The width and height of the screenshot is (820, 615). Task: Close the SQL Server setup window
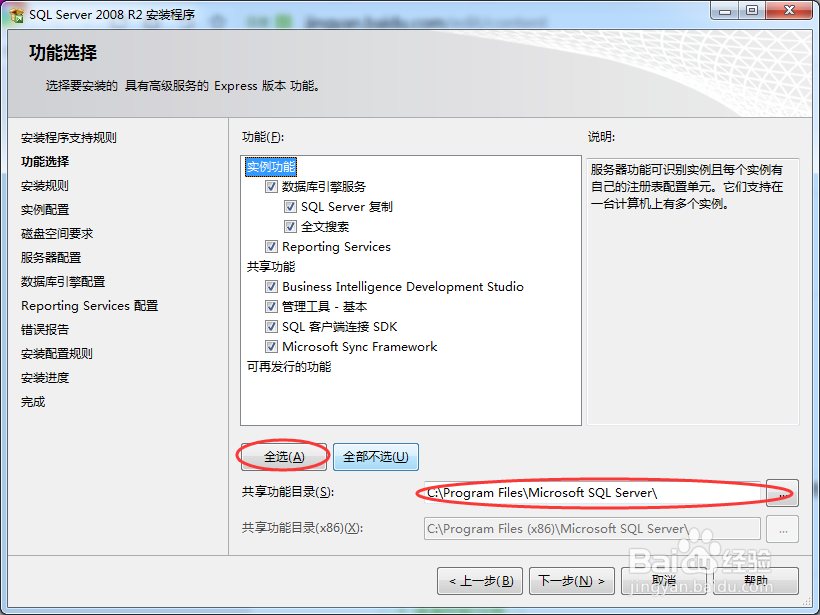tap(790, 10)
